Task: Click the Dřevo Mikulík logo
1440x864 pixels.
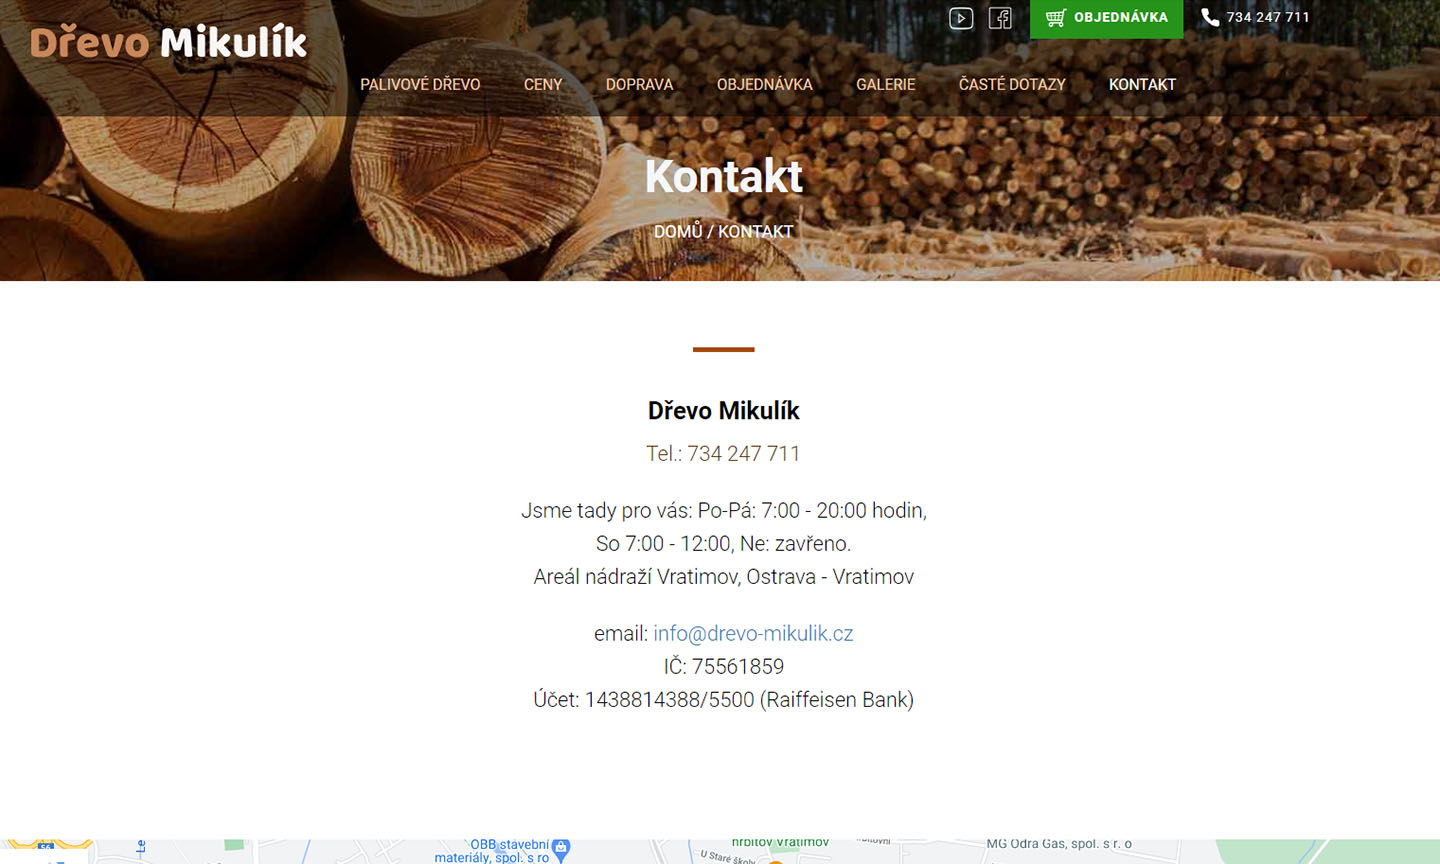Action: (x=168, y=42)
